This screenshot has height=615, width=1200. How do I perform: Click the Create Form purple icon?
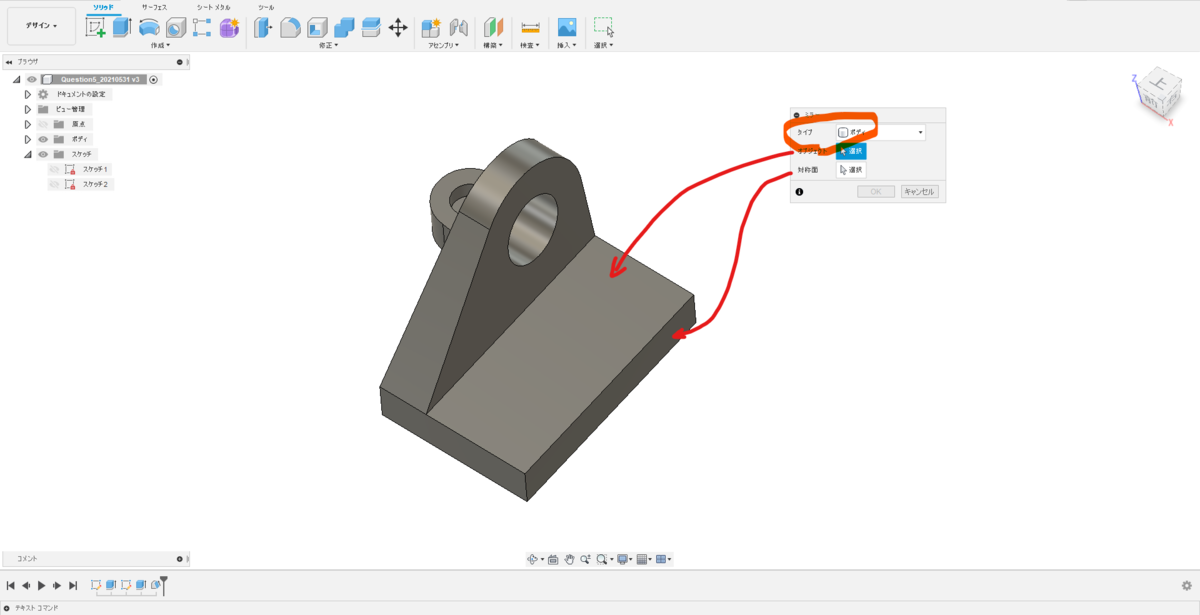[229, 28]
